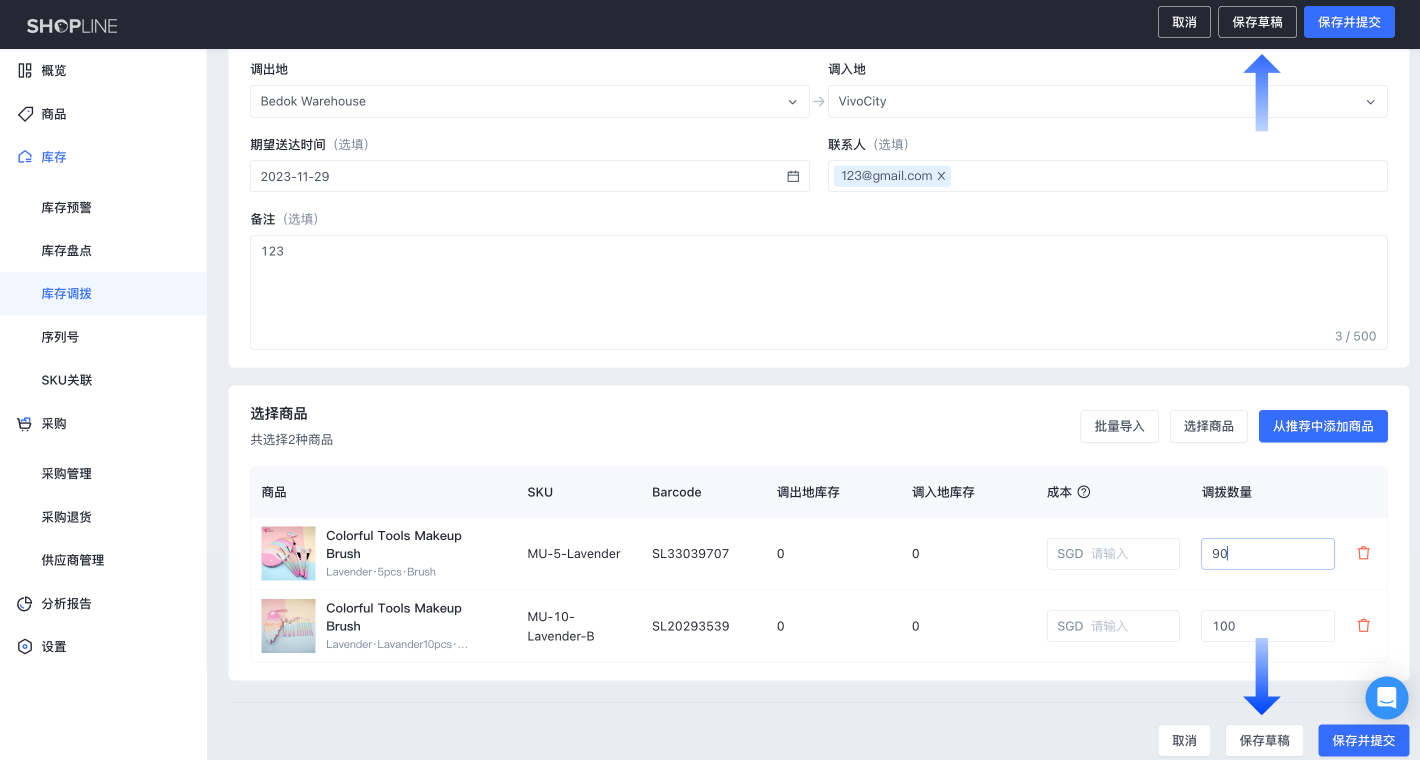Delete the MU-10-Lavender-B product row
This screenshot has width=1420, height=760.
tap(1363, 626)
